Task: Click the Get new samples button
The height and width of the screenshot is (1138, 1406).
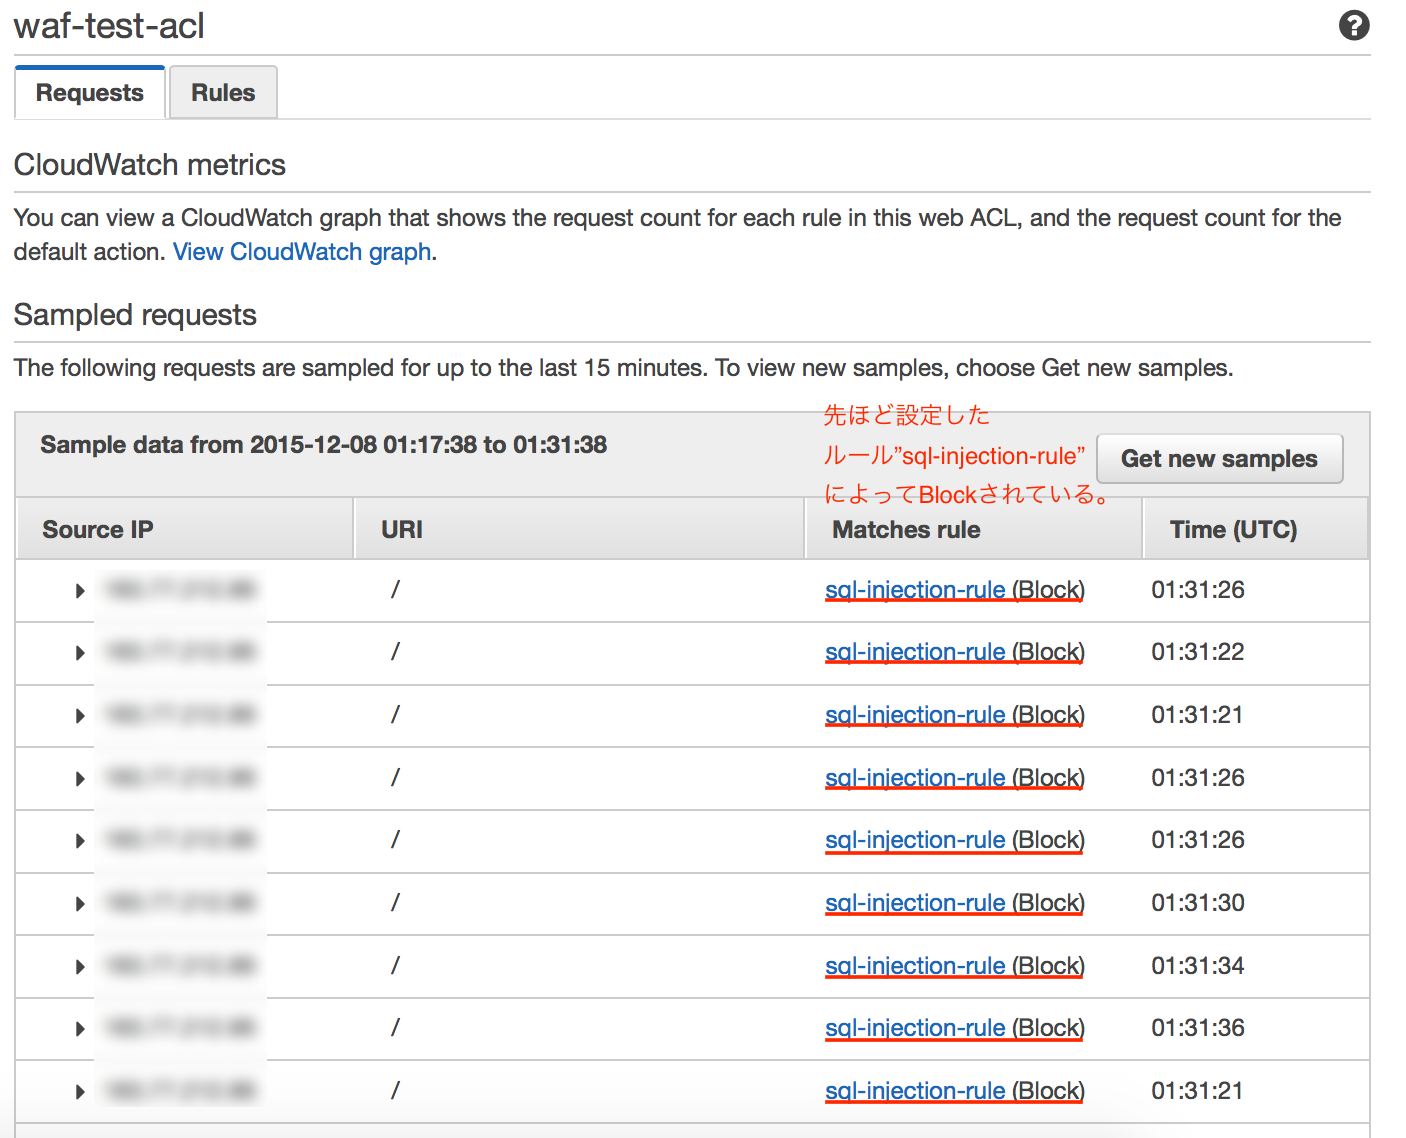Action: point(1219,458)
